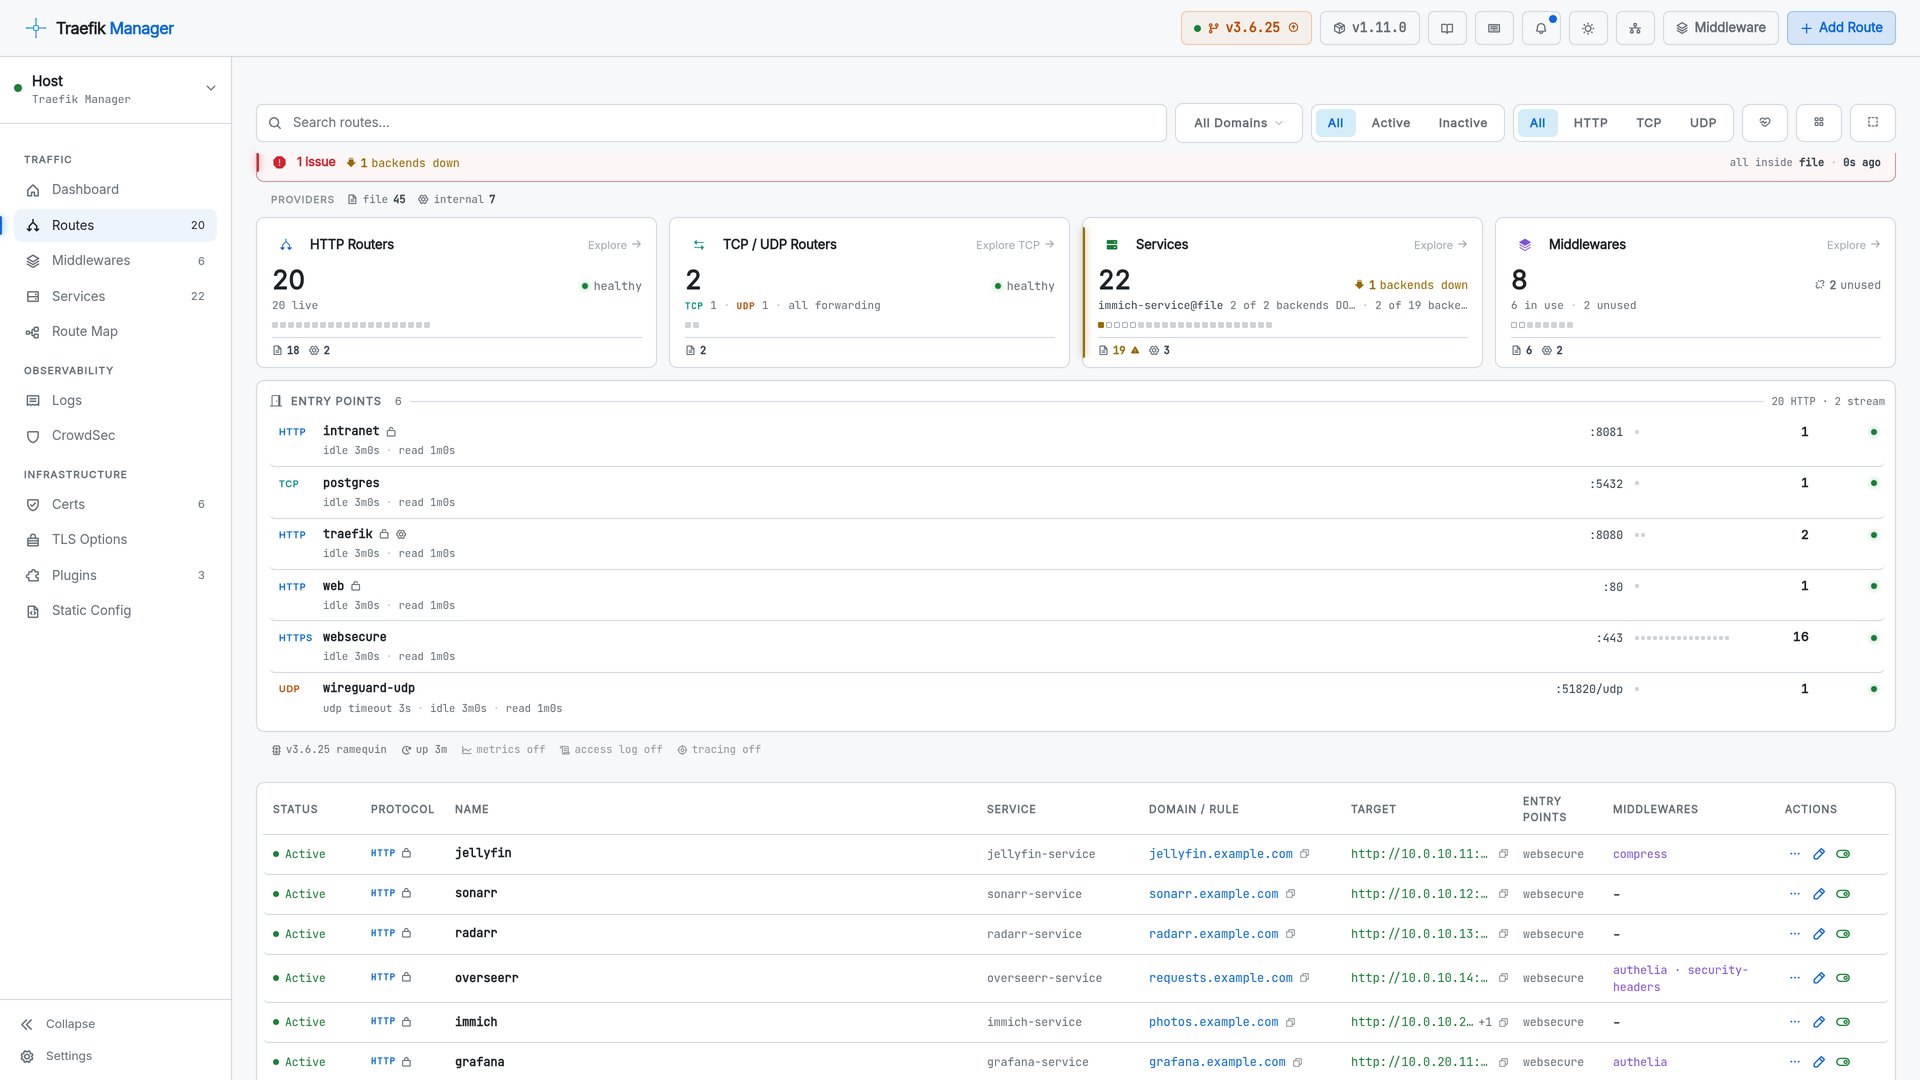Go to Dashboard in the sidebar
1920x1080 pixels.
pos(115,190)
